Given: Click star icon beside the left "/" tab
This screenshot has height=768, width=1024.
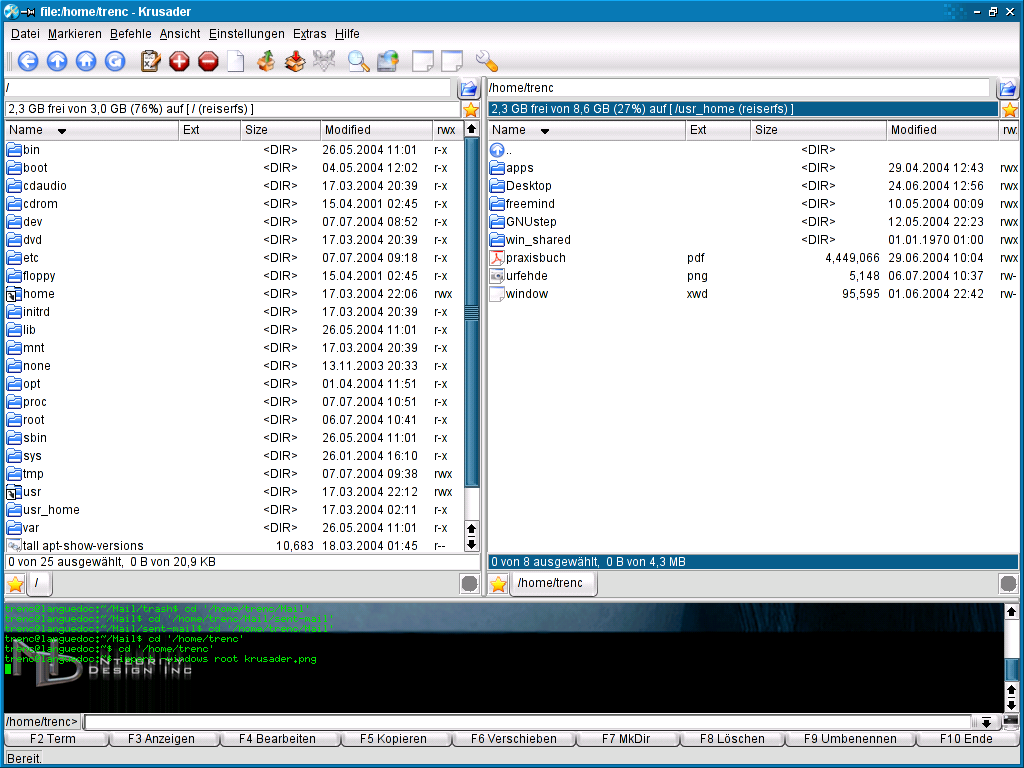Looking at the screenshot, I should [x=15, y=584].
